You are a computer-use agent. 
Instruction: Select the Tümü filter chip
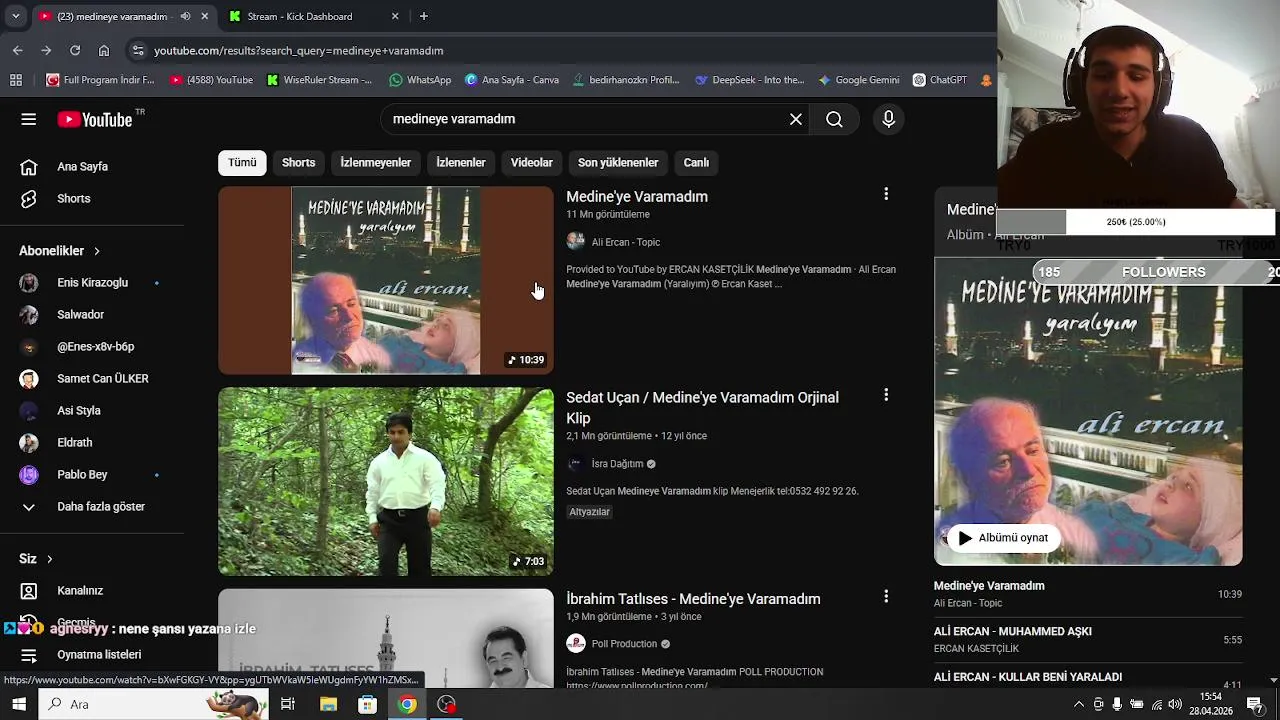pyautogui.click(x=242, y=162)
